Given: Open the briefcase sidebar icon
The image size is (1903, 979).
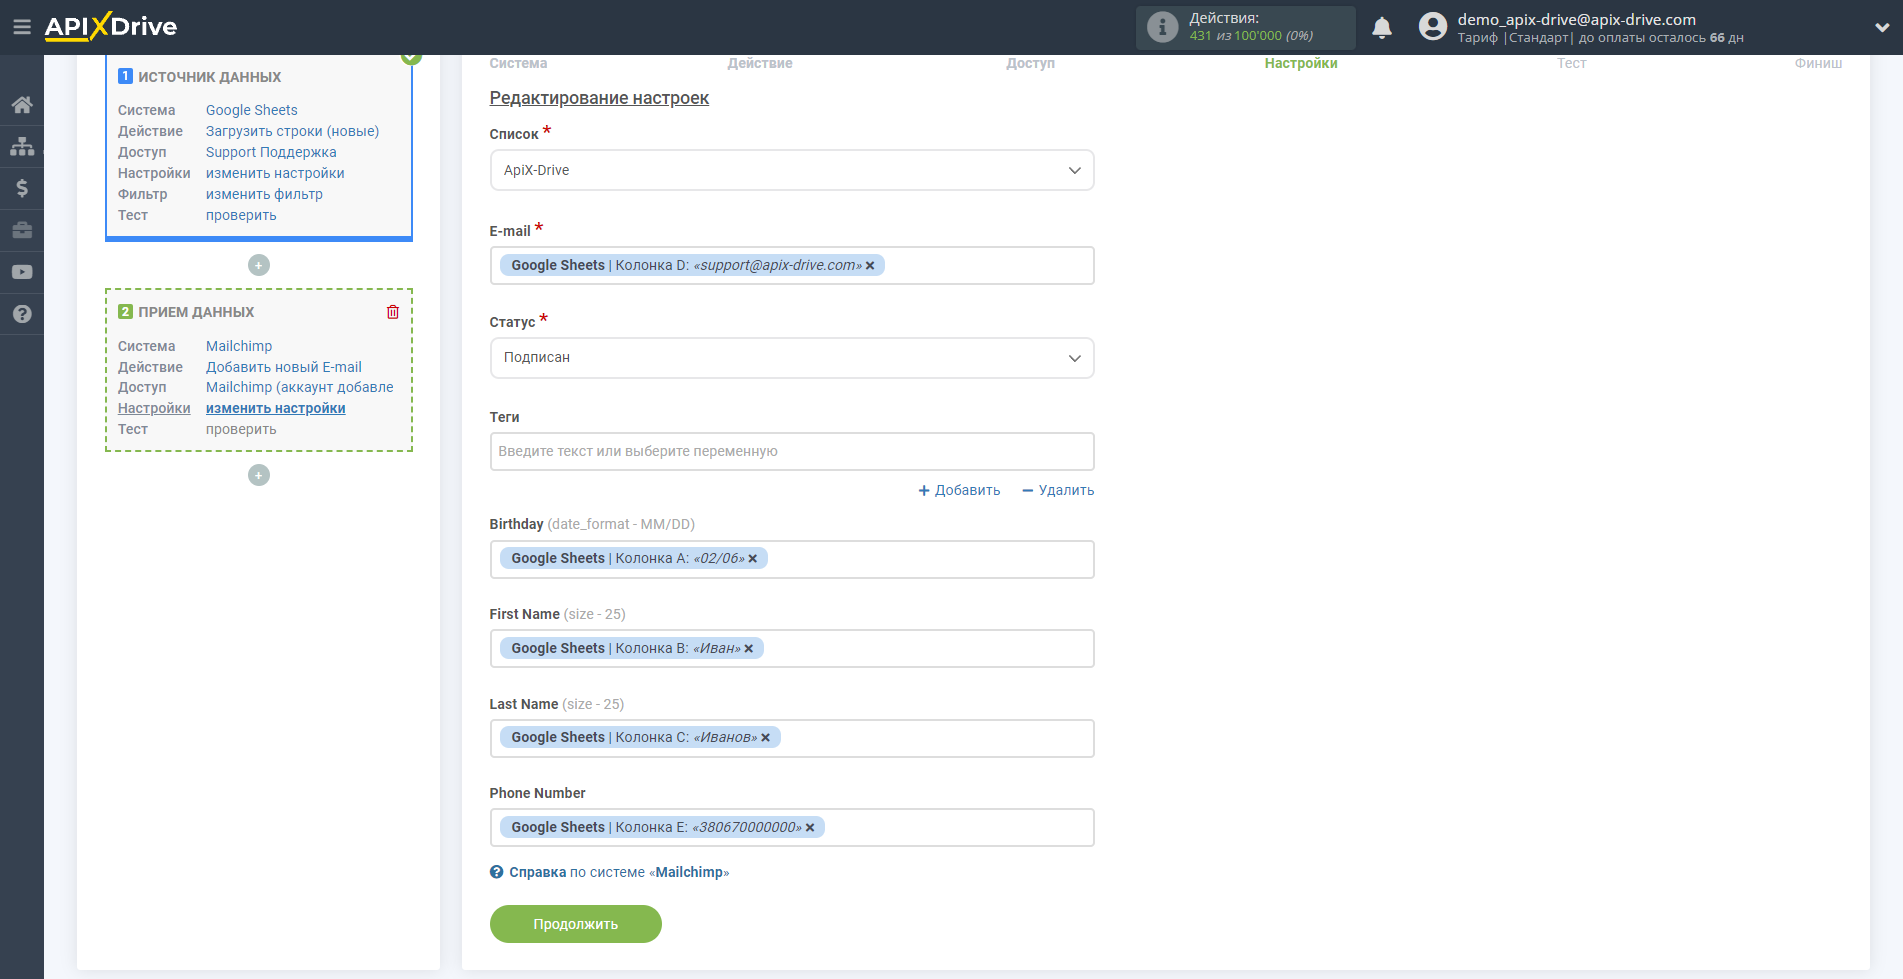Looking at the screenshot, I should click(x=22, y=230).
